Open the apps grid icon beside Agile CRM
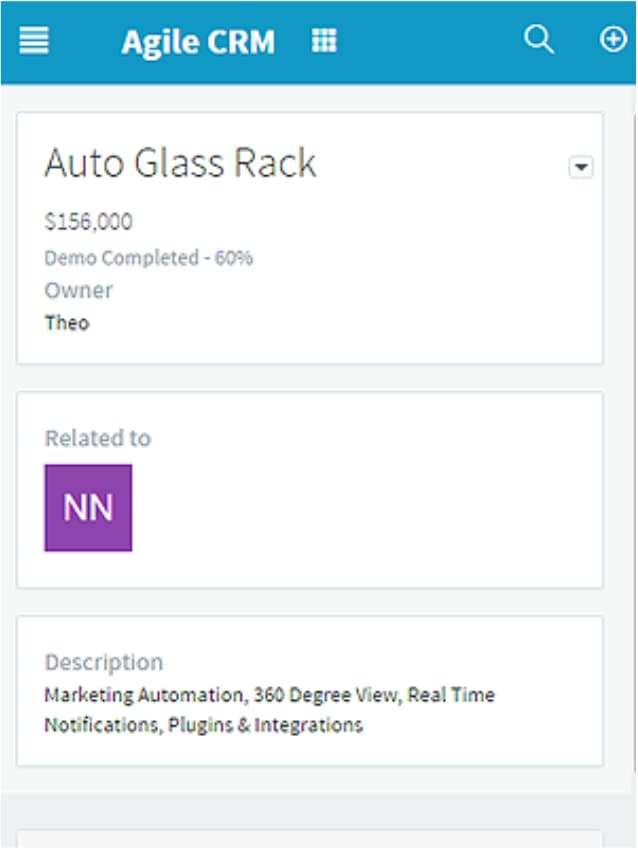The width and height of the screenshot is (638, 852). (324, 41)
